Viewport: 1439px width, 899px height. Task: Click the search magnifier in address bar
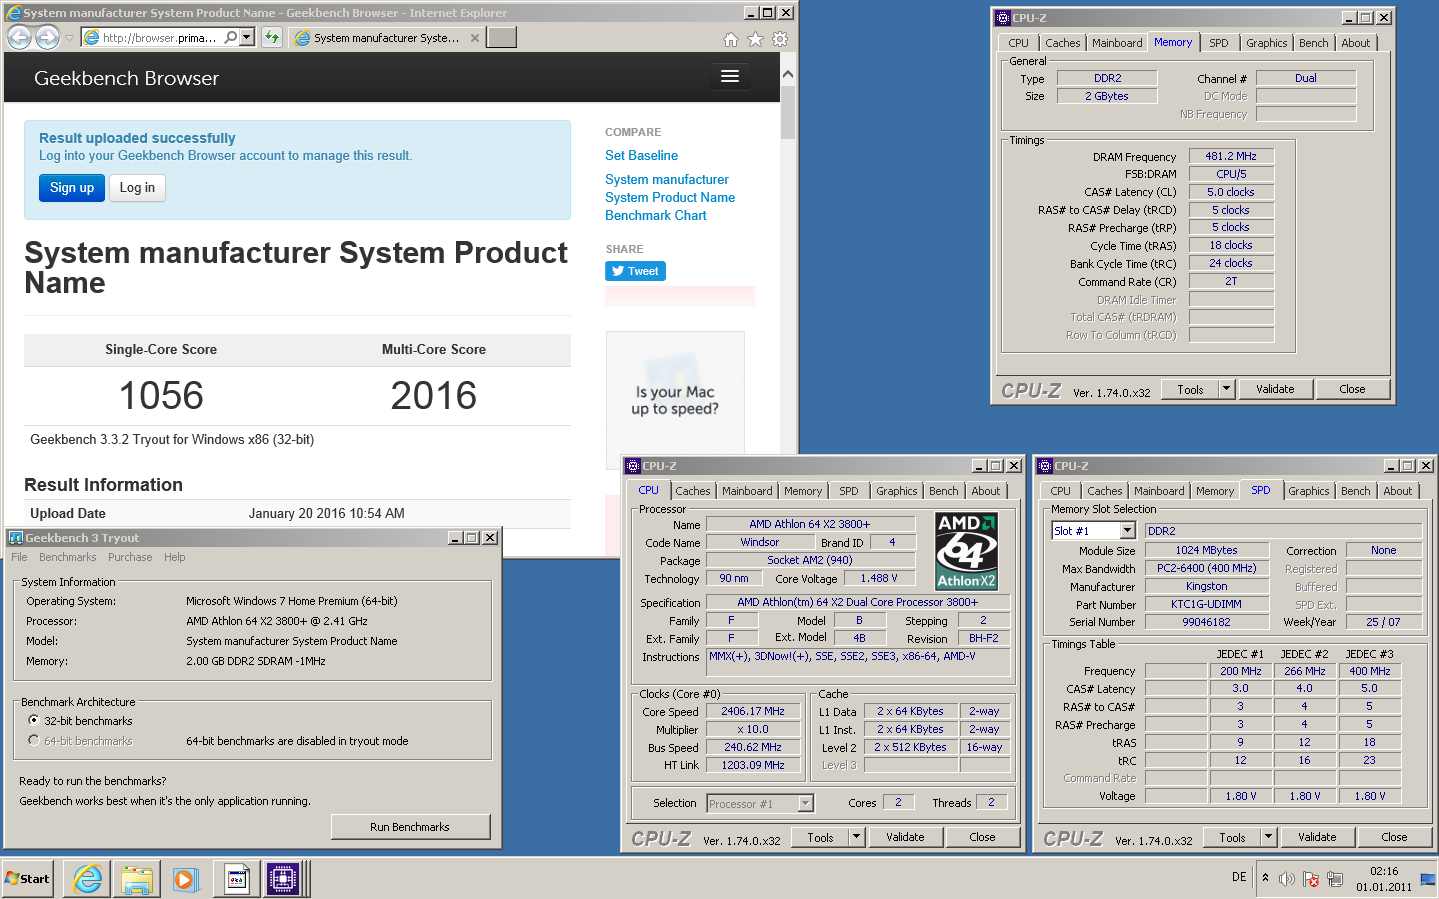click(x=231, y=37)
